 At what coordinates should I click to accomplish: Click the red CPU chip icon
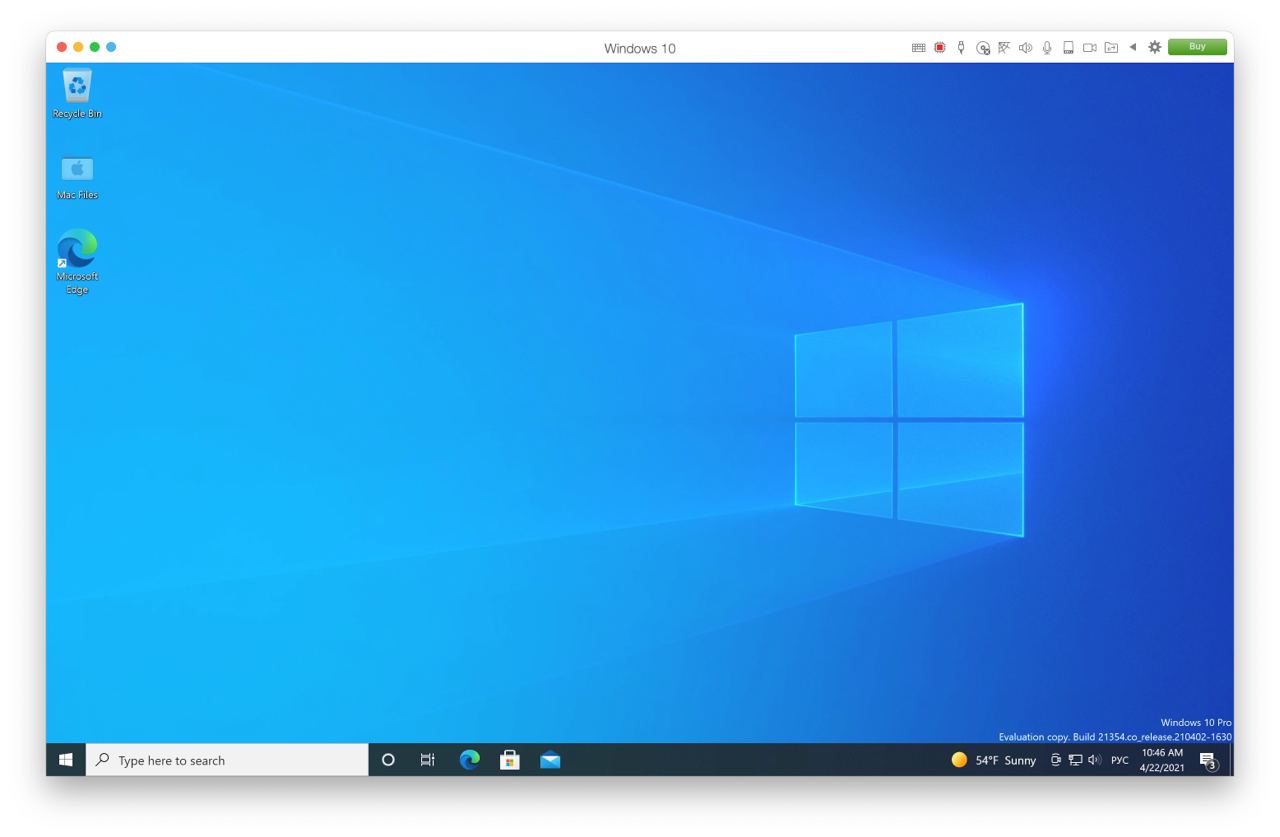click(x=940, y=47)
